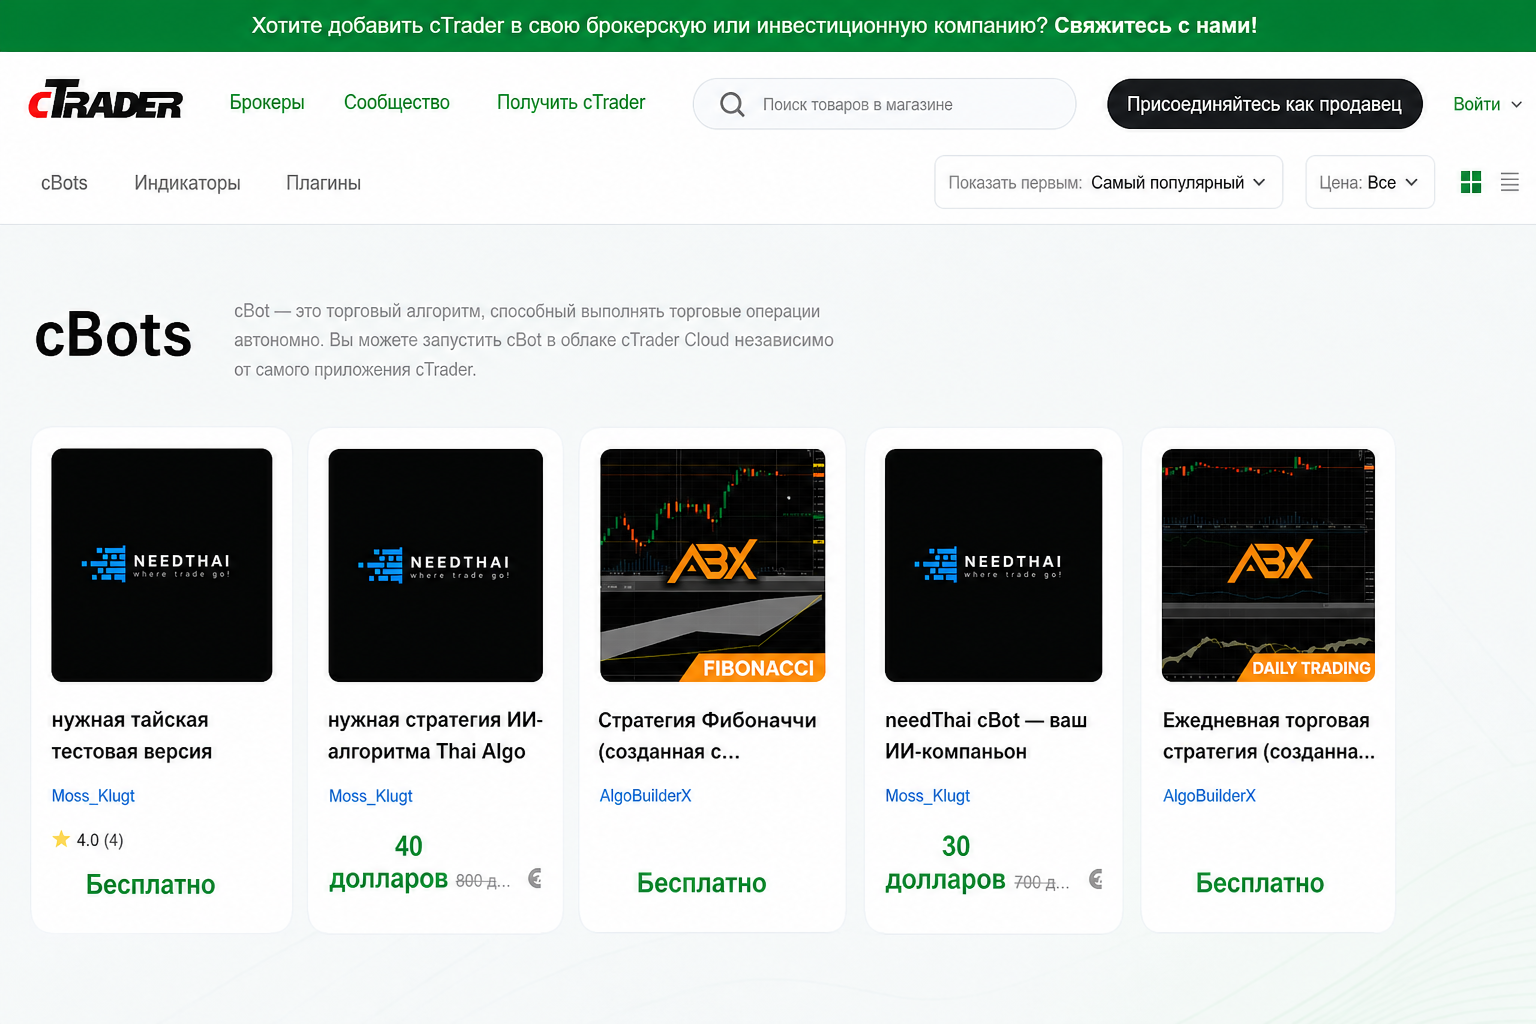The width and height of the screenshot is (1536, 1024).
Task: Click Присоединяйтесь как продавец button
Action: [x=1264, y=104]
